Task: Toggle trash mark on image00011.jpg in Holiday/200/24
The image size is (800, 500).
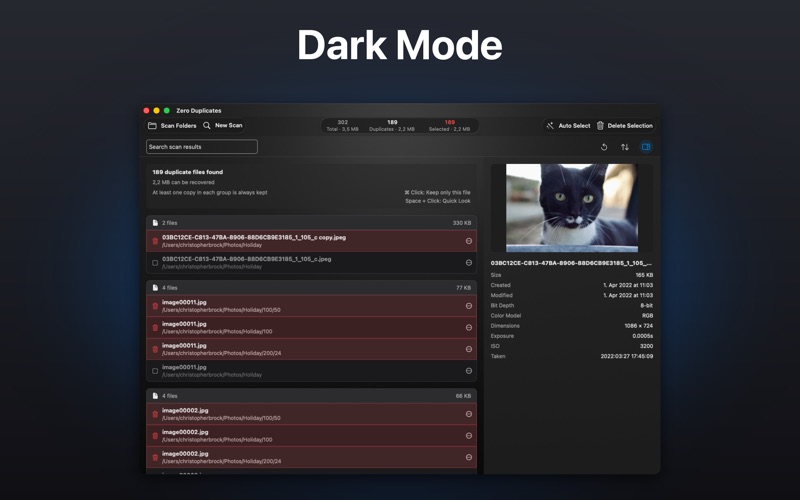Action: click(155, 349)
